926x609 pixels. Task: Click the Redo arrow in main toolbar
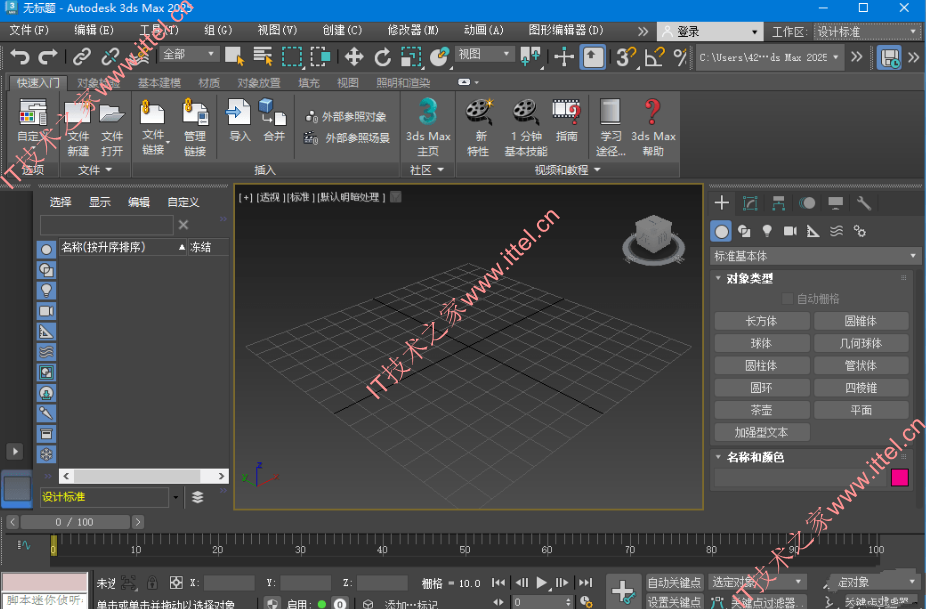(48, 57)
